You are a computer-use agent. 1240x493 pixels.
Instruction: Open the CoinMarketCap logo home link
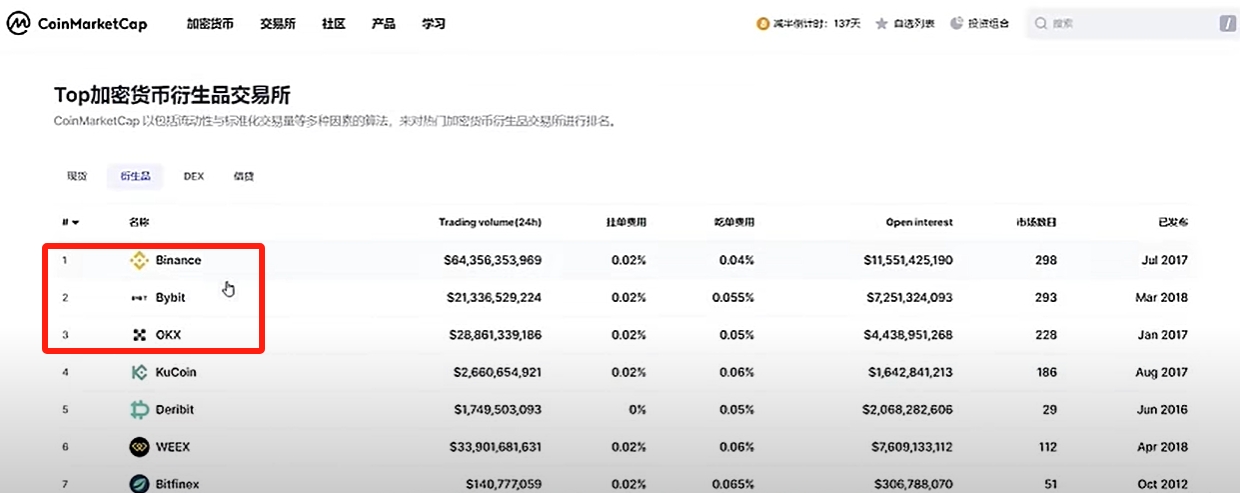pos(78,23)
